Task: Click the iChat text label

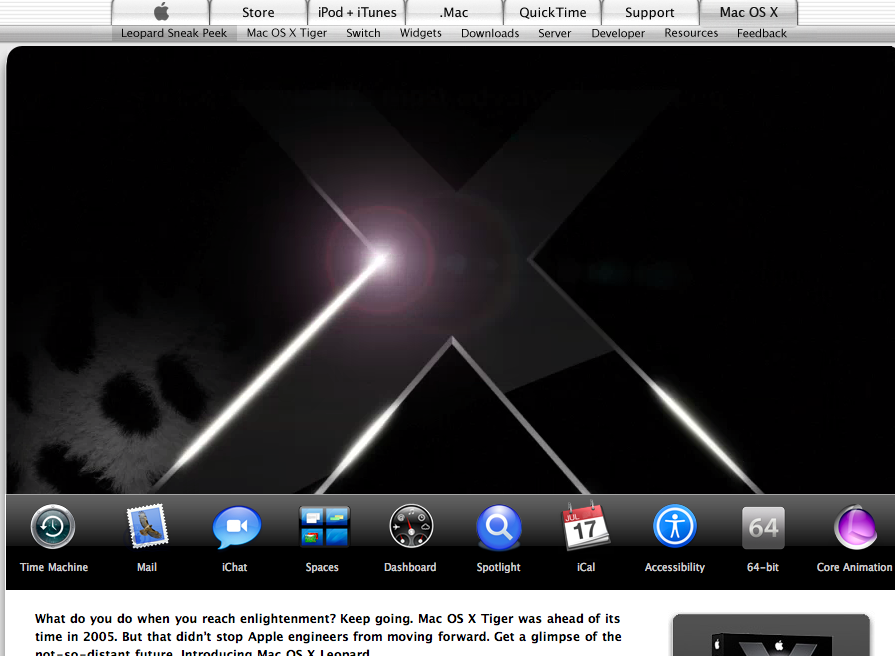Action: pyautogui.click(x=235, y=567)
